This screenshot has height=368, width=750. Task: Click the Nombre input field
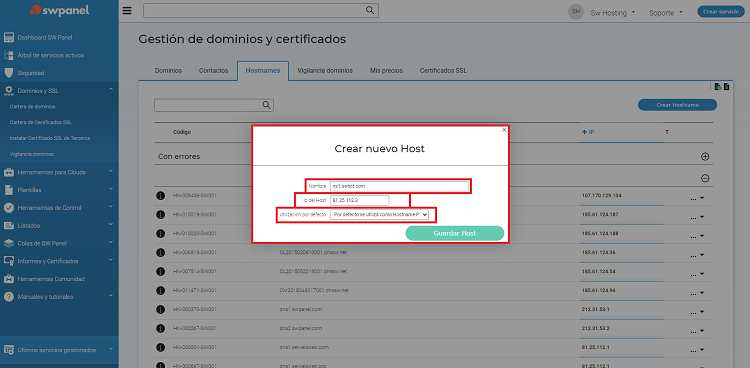pos(399,186)
